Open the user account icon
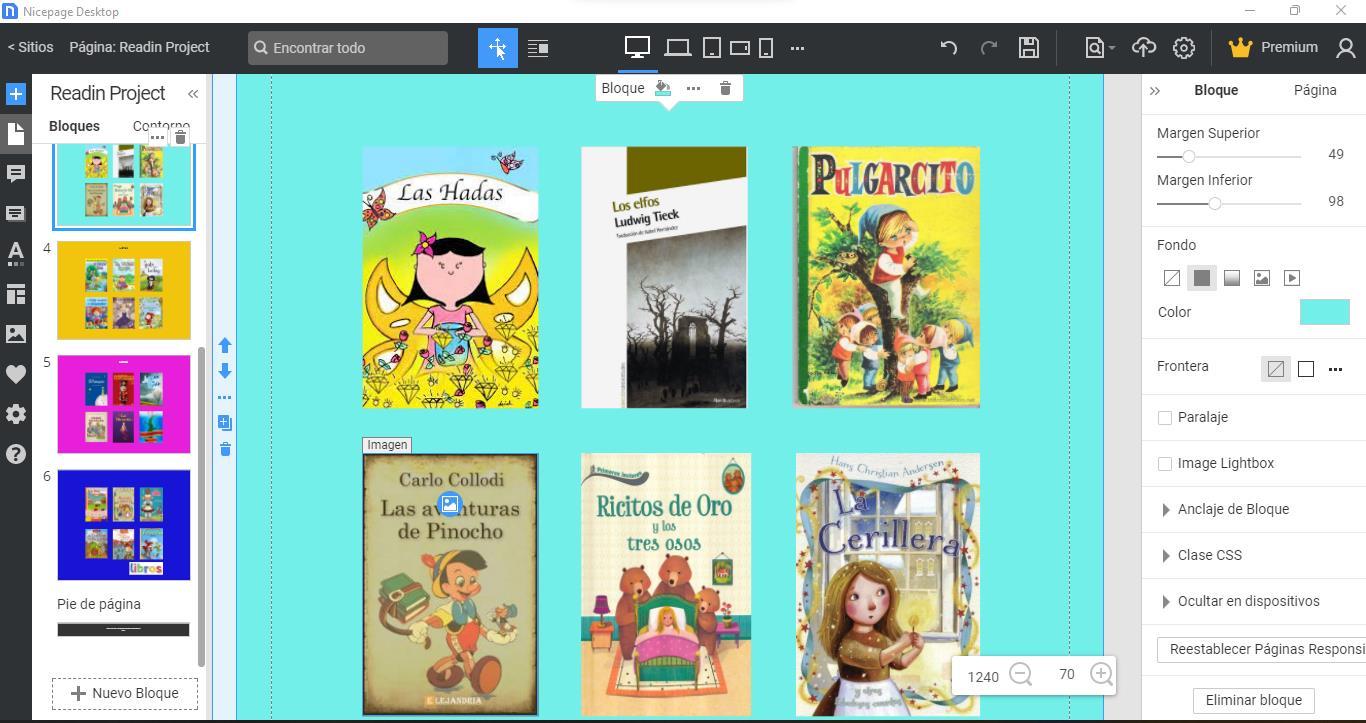This screenshot has width=1366, height=723. coord(1346,47)
